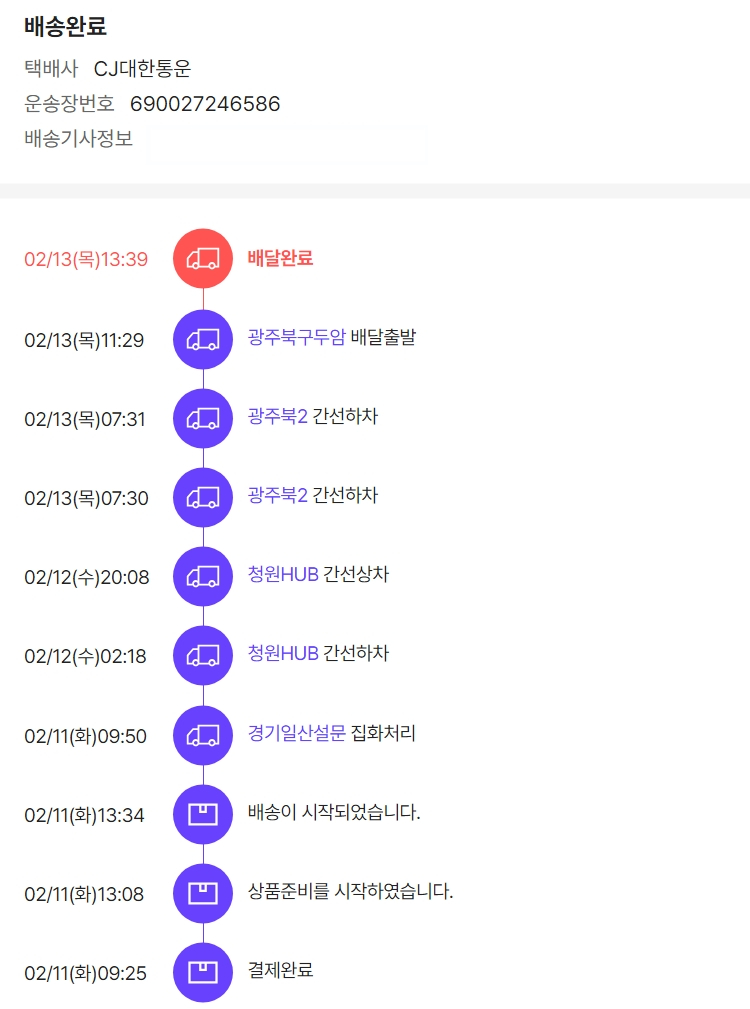Select the 배송기사정보 label

[78, 139]
